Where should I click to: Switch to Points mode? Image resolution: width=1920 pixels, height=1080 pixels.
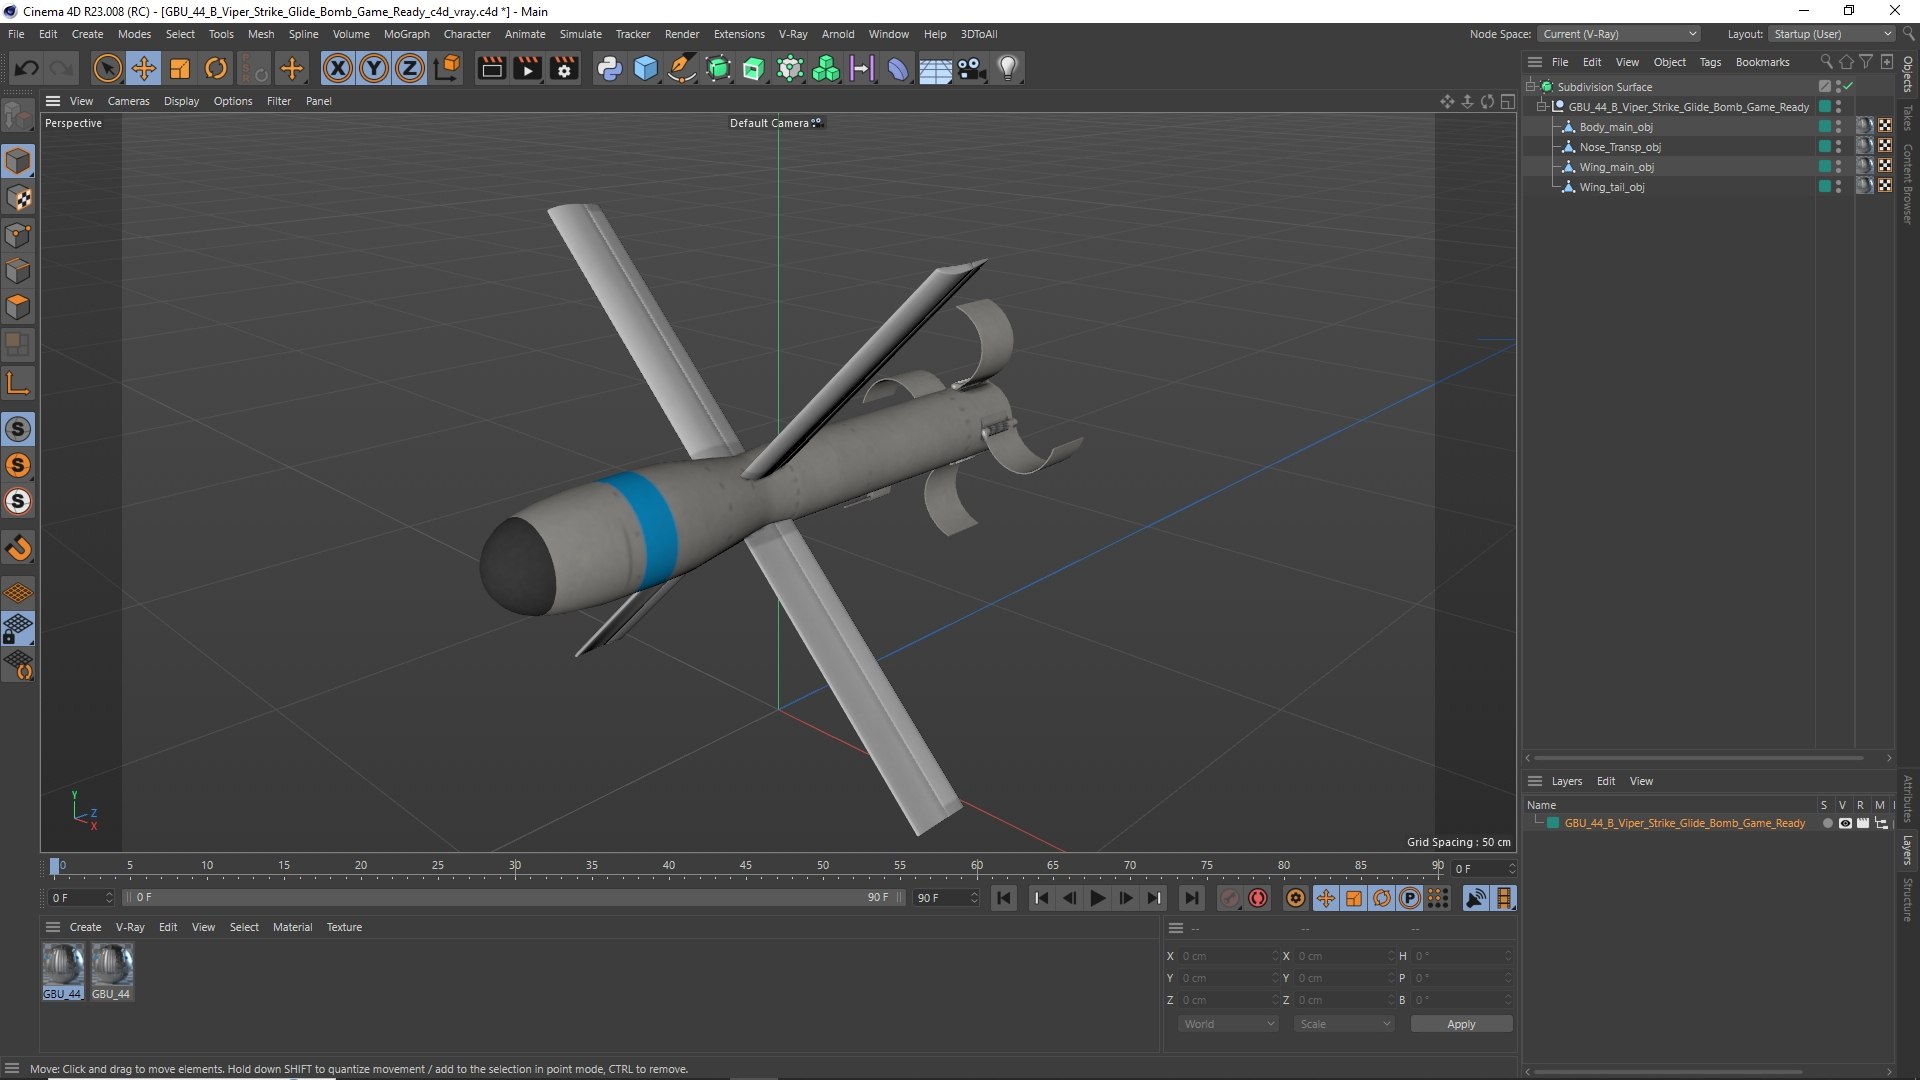coord(18,235)
